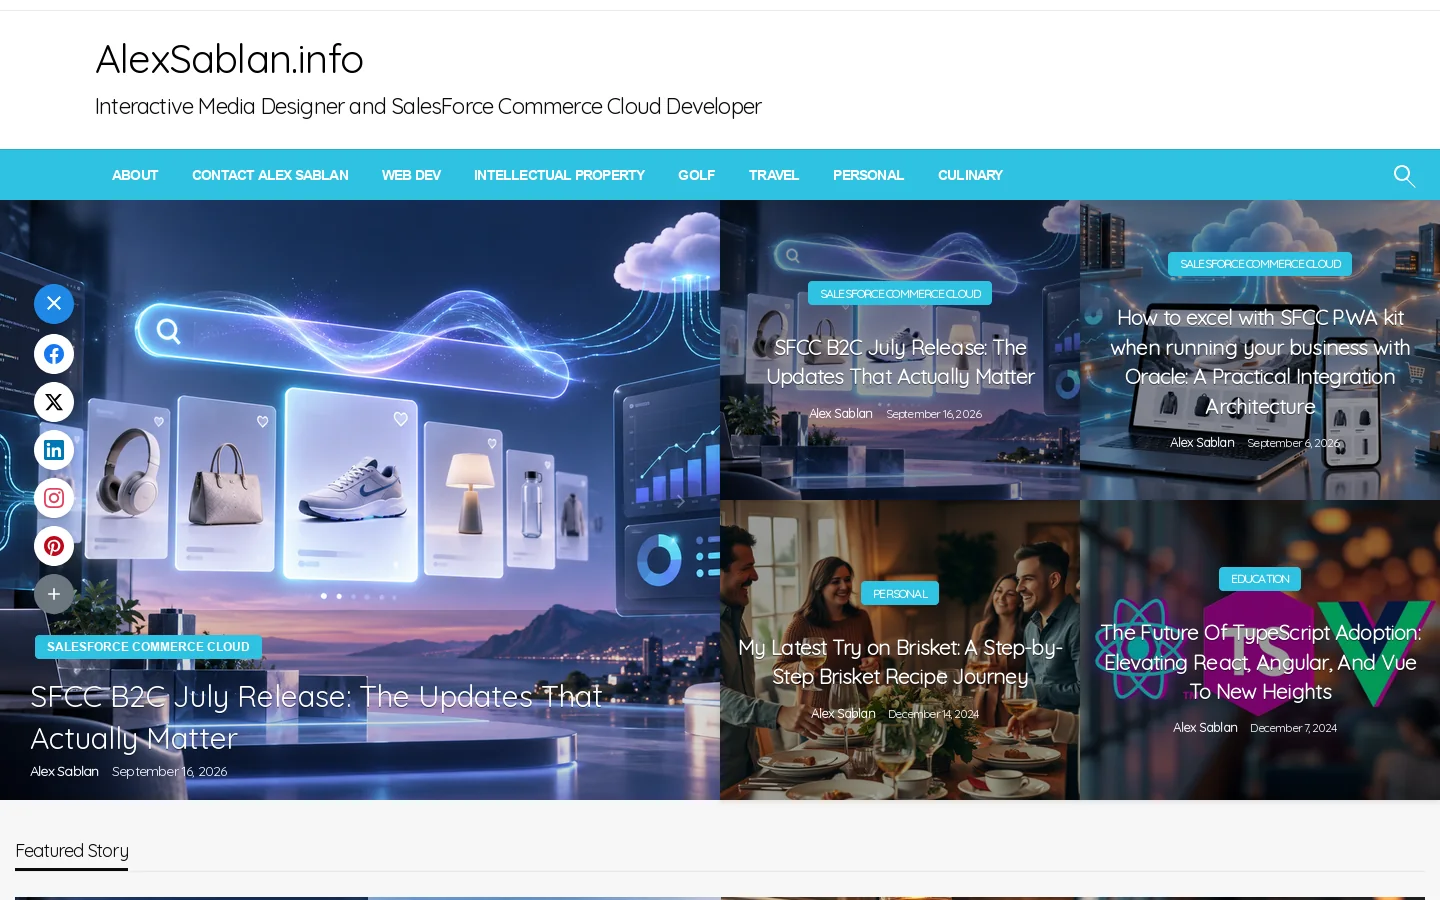
Task: Open Future Of TypeScript Adoption article
Action: point(1260,662)
